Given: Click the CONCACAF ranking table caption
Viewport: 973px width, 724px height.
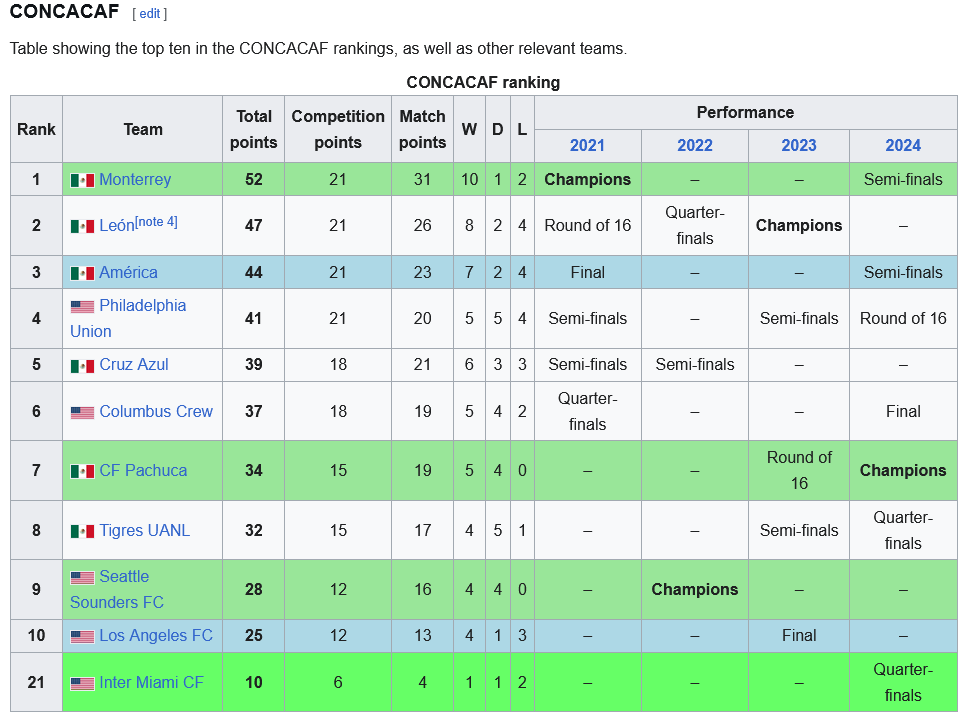Looking at the screenshot, I should point(483,83).
